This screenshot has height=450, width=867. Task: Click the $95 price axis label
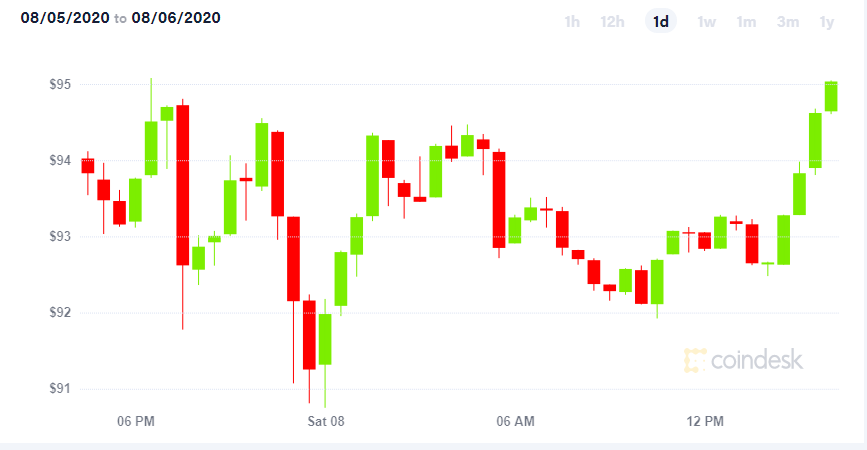[x=60, y=84]
